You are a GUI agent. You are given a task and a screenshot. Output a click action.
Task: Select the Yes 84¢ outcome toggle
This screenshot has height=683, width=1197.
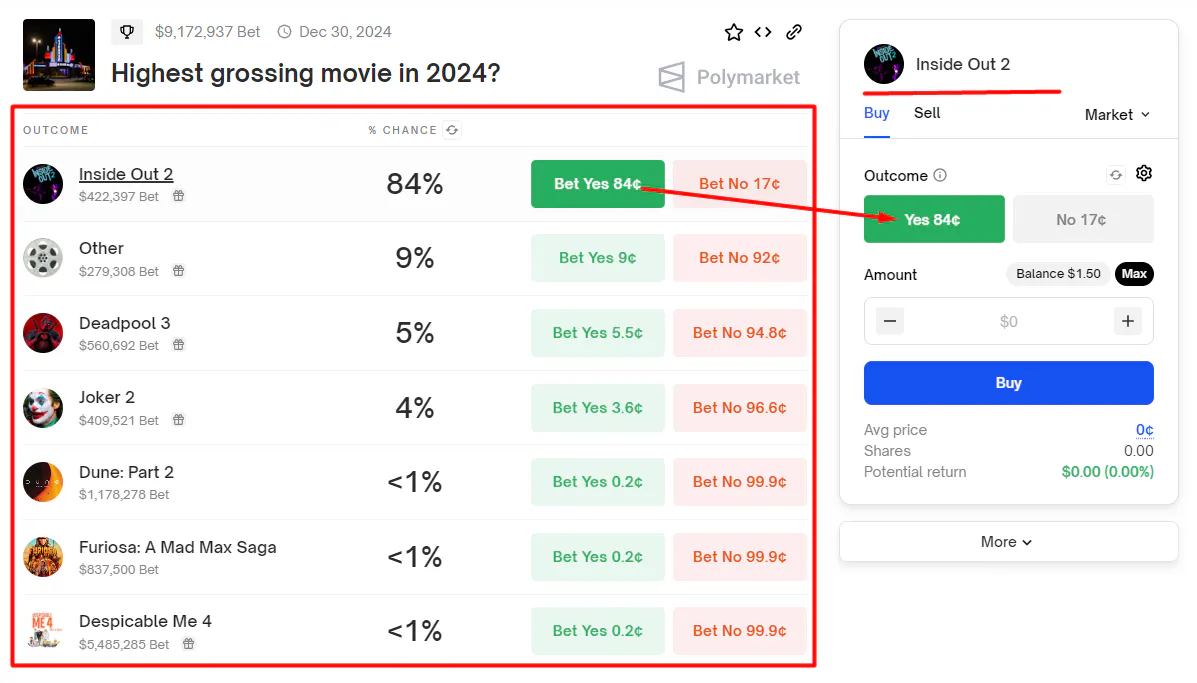[933, 218]
